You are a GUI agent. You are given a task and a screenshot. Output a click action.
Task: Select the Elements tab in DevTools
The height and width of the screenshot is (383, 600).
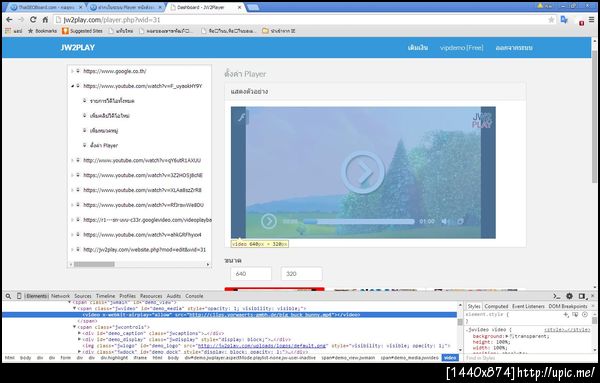[36, 296]
